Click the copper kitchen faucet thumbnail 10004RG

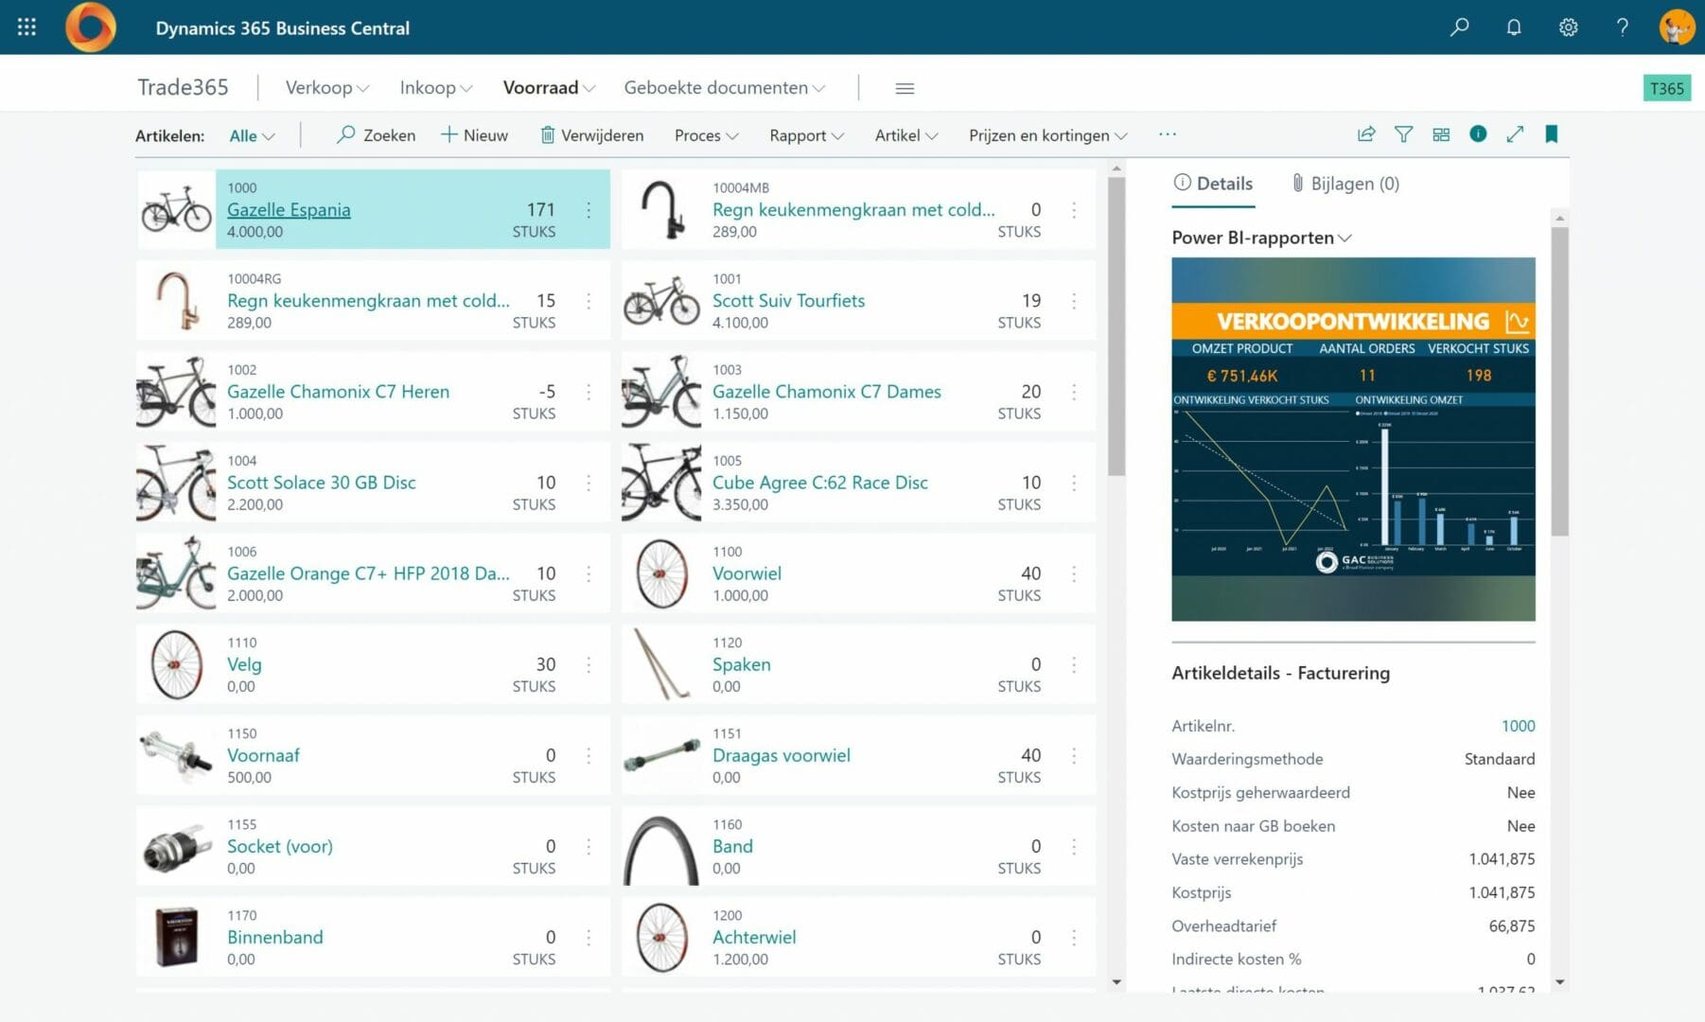(x=176, y=301)
